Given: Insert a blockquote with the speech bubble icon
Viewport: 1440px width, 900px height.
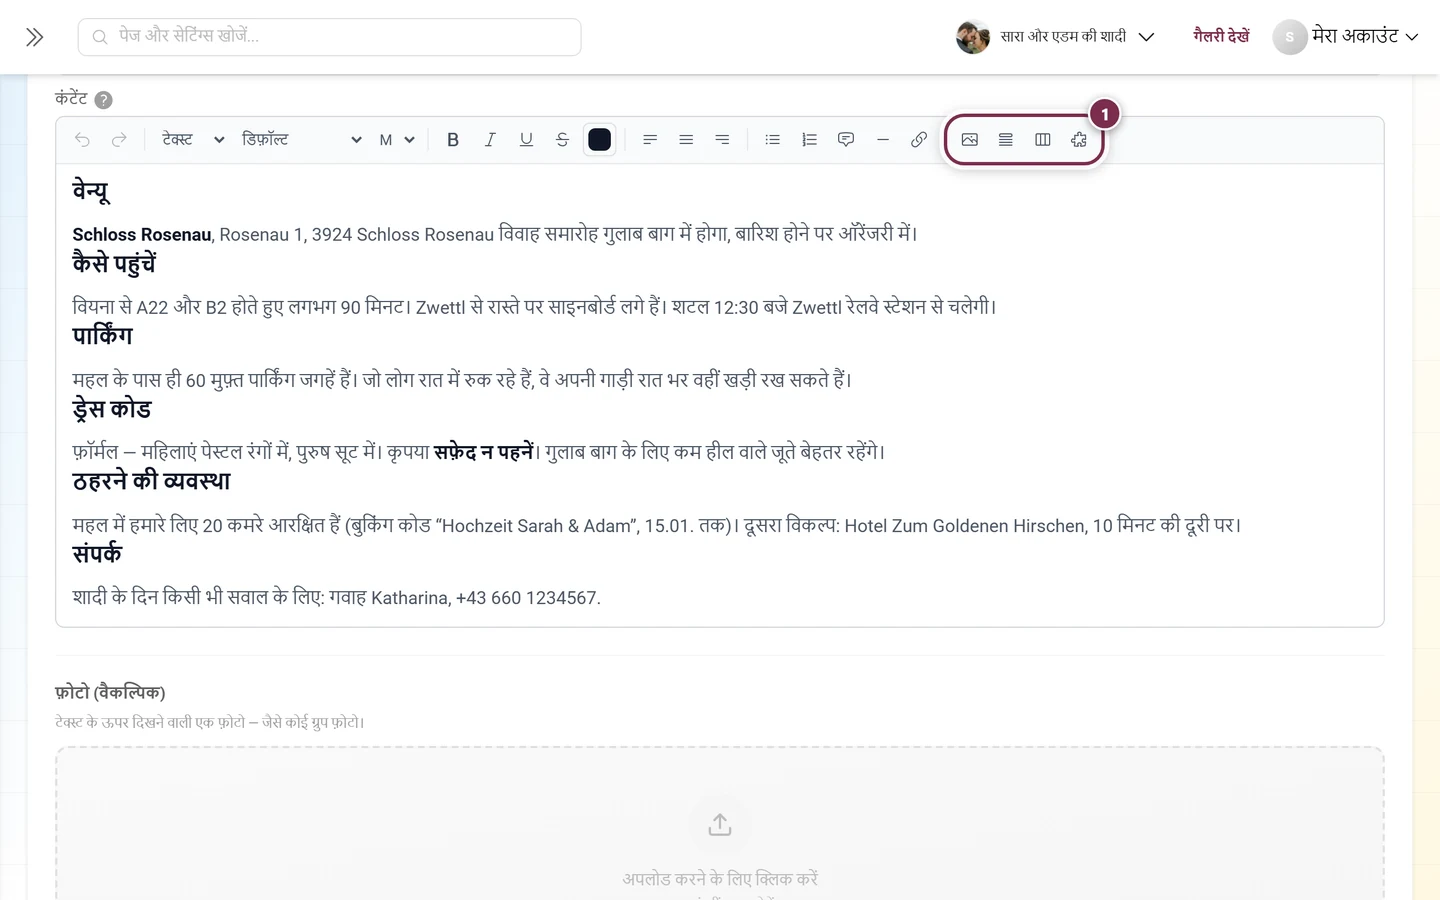Looking at the screenshot, I should (846, 140).
